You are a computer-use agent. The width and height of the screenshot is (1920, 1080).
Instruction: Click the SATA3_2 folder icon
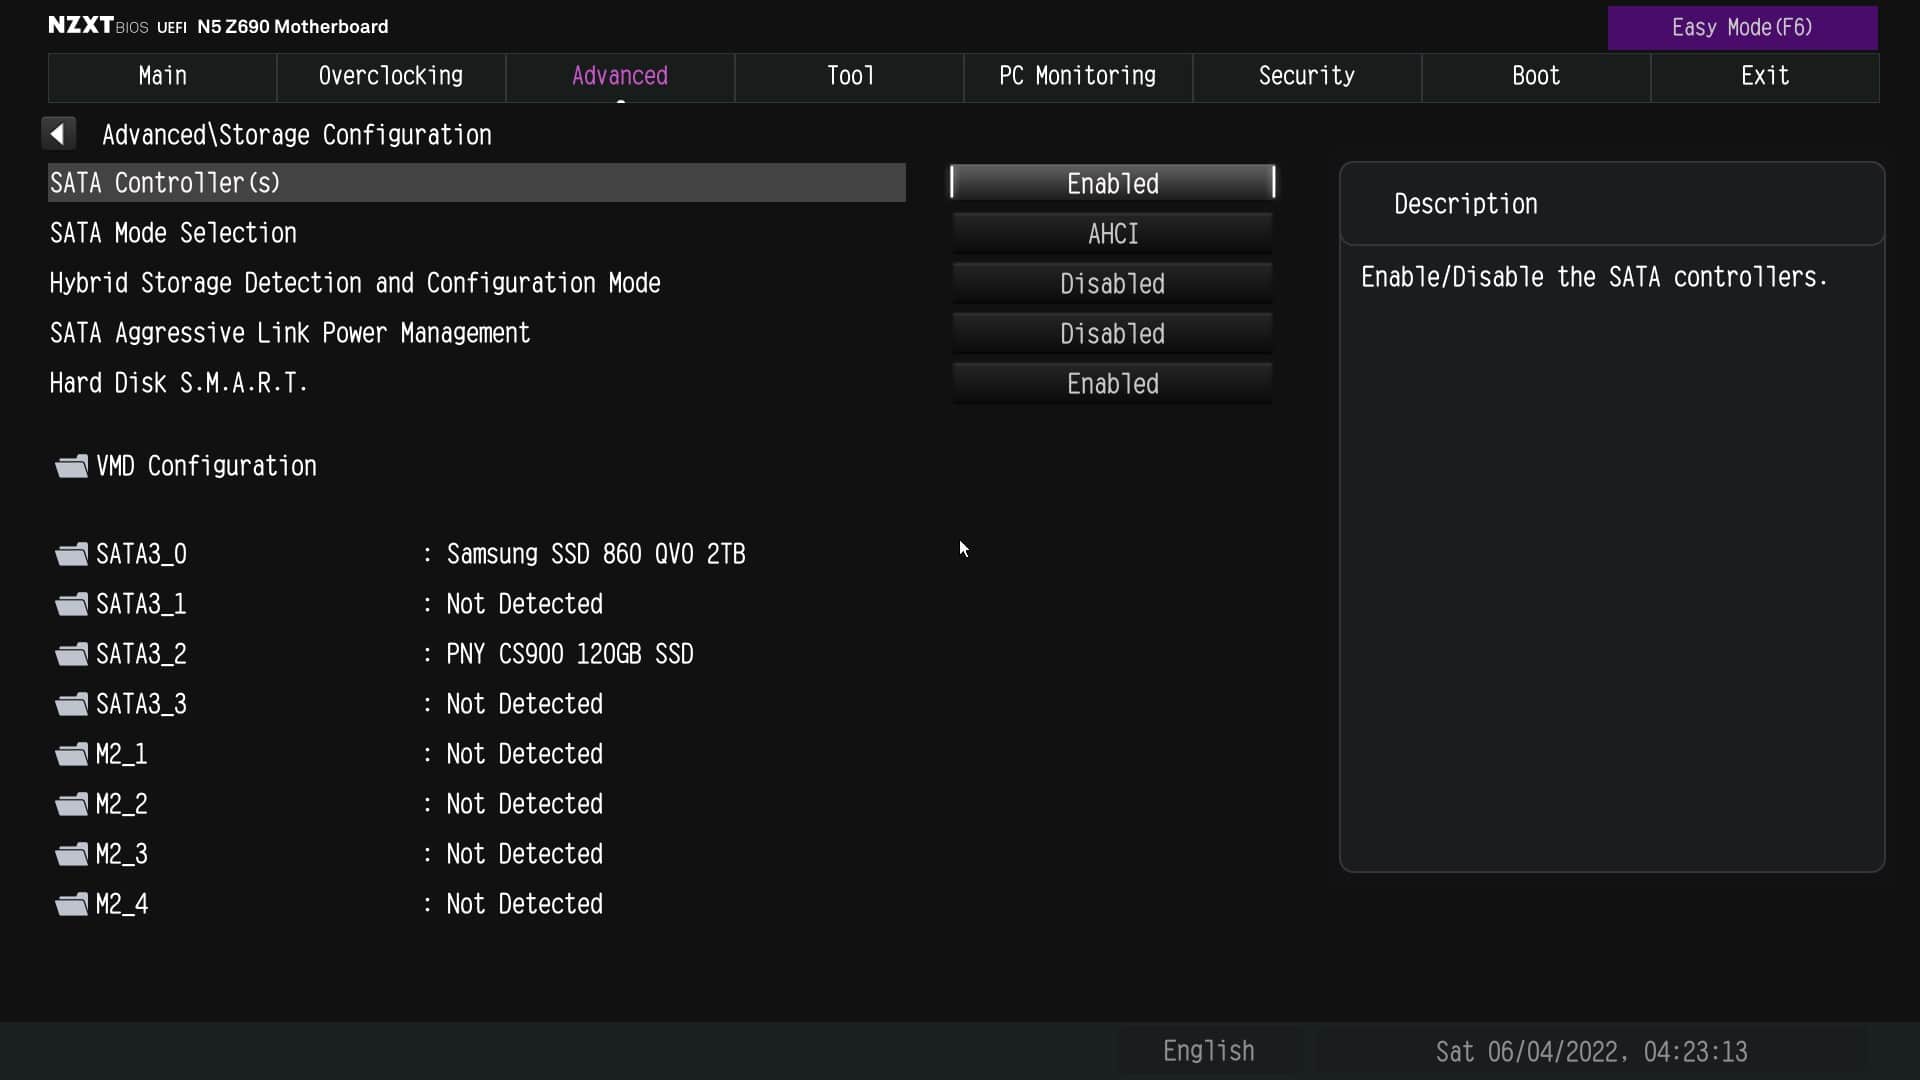click(x=72, y=654)
